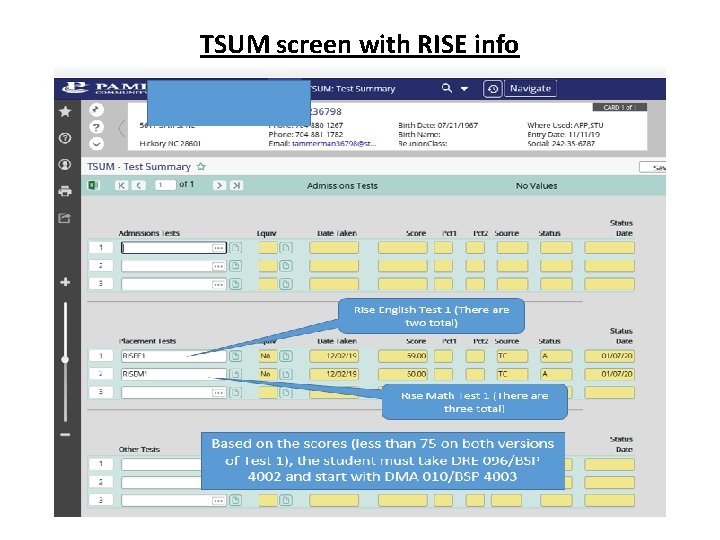This screenshot has width=720, height=540.
Task: Open detail icon for Admissions Tests row 3
Action: [236, 284]
